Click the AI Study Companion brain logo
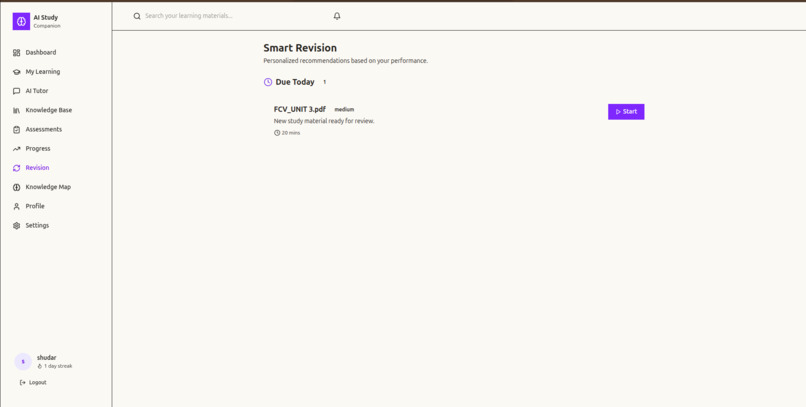The width and height of the screenshot is (806, 407). click(x=21, y=22)
